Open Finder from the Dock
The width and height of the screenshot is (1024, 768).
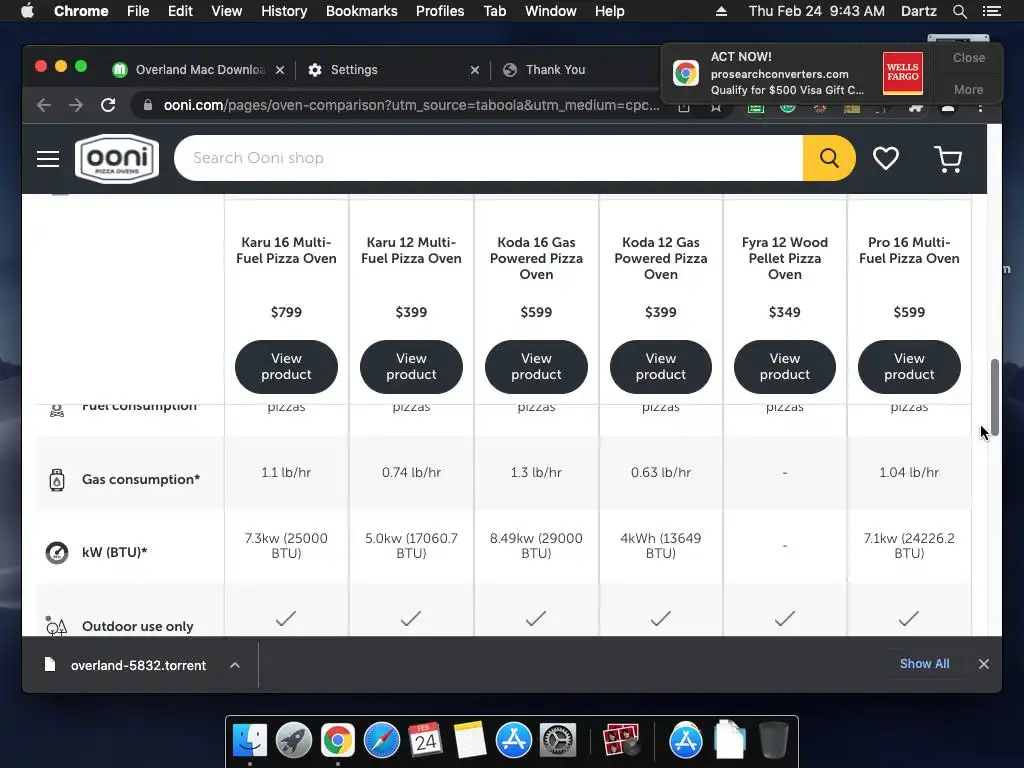[x=250, y=740]
